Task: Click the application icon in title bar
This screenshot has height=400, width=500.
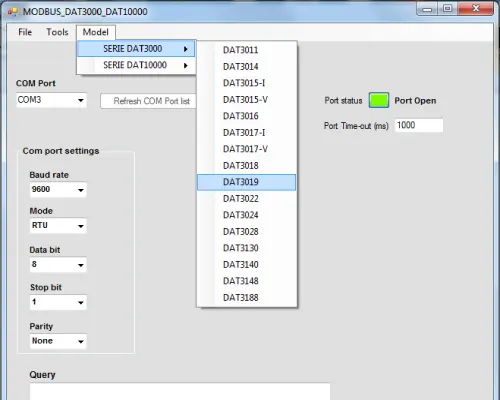Action: click(13, 12)
